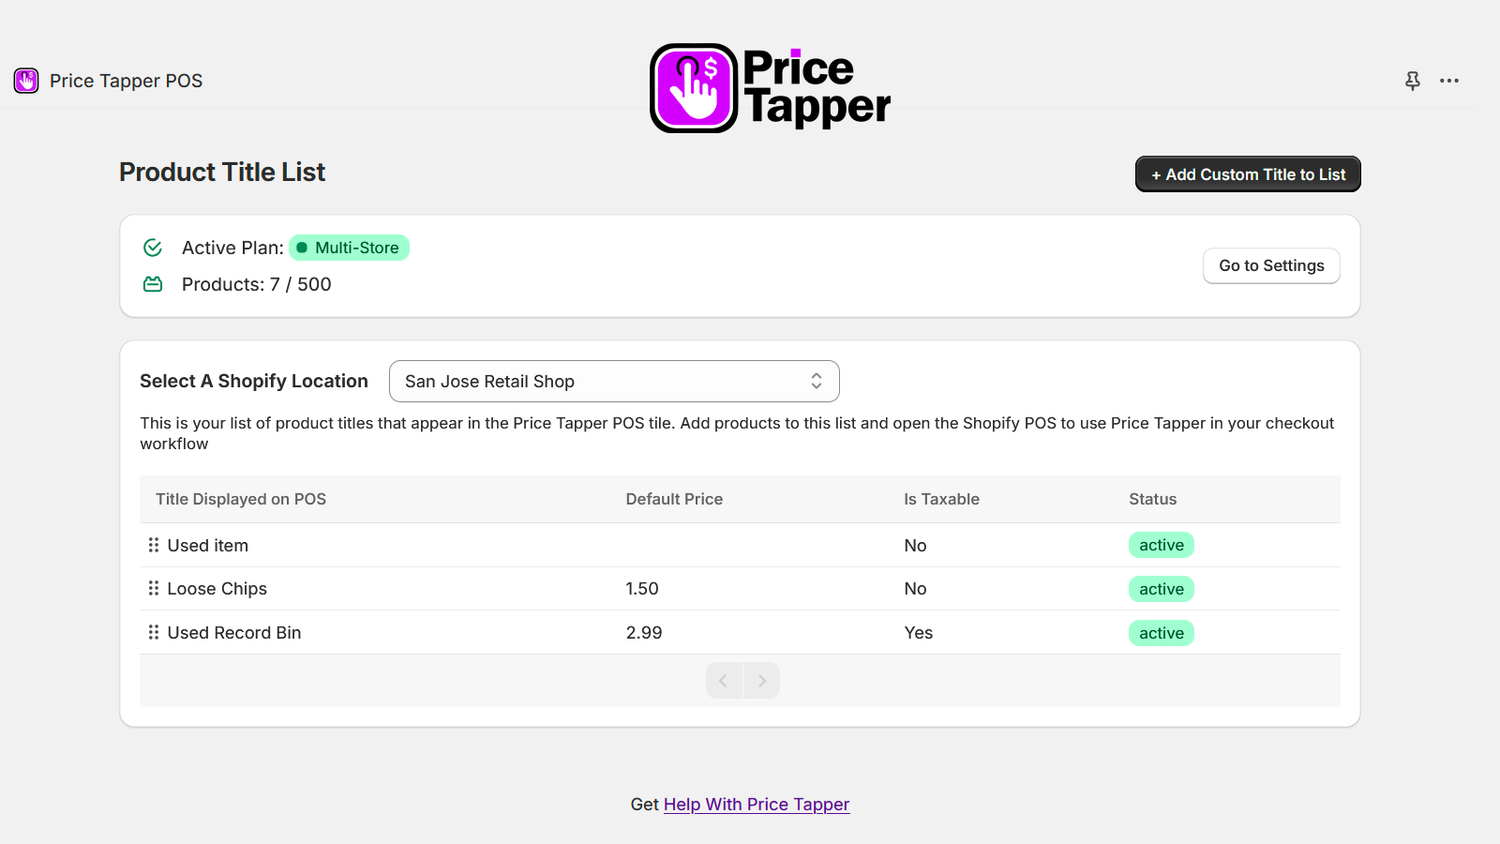Go to the previous table page

point(723,681)
